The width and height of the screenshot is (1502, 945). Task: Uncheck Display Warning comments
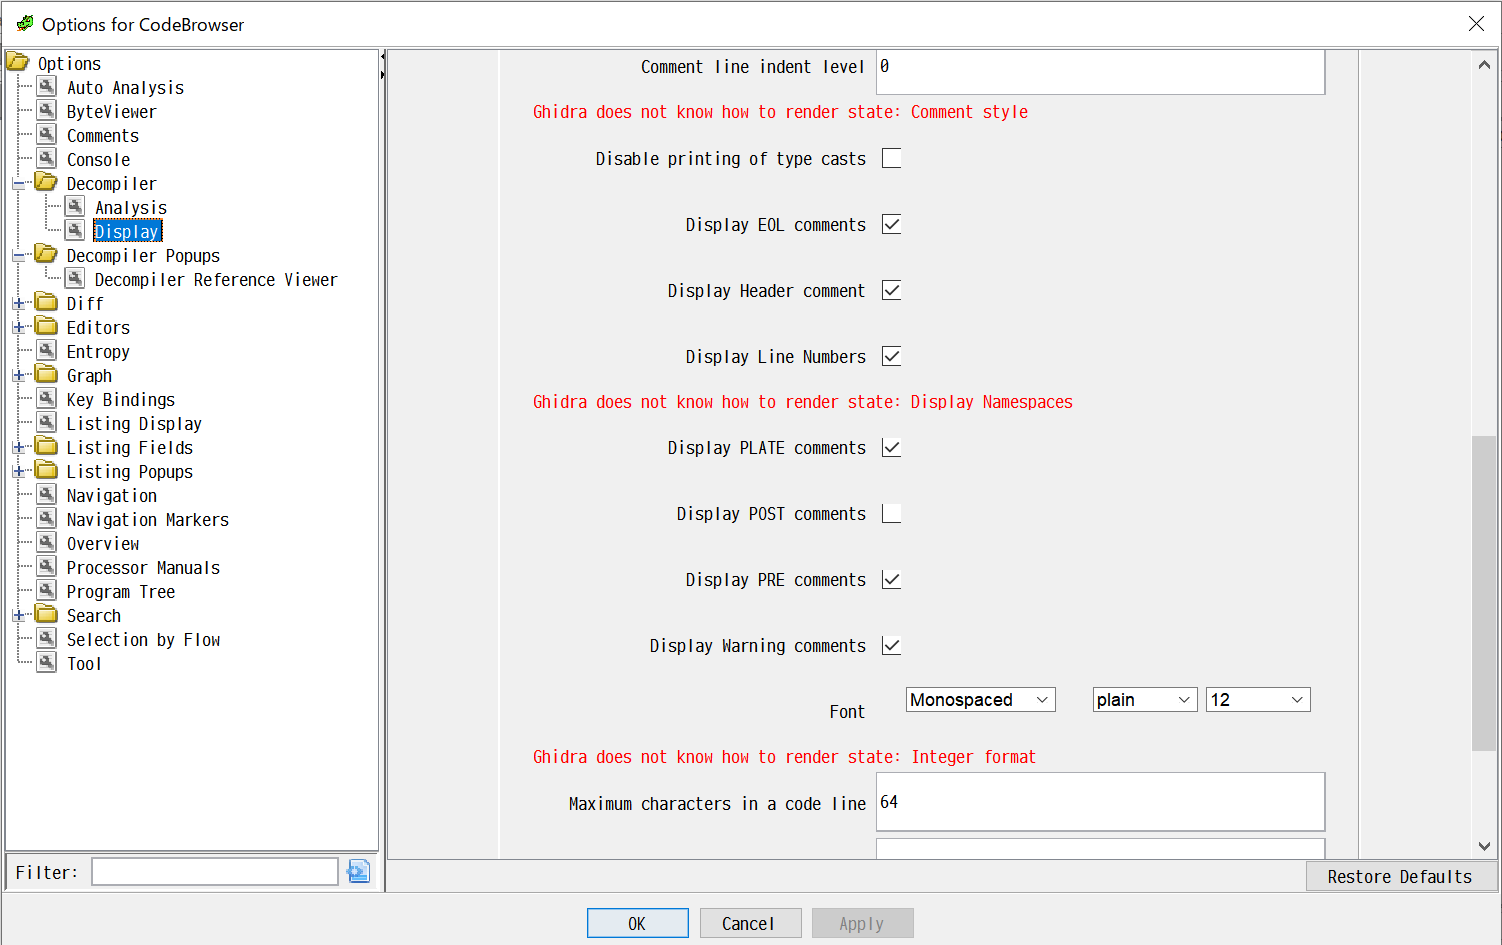click(891, 645)
